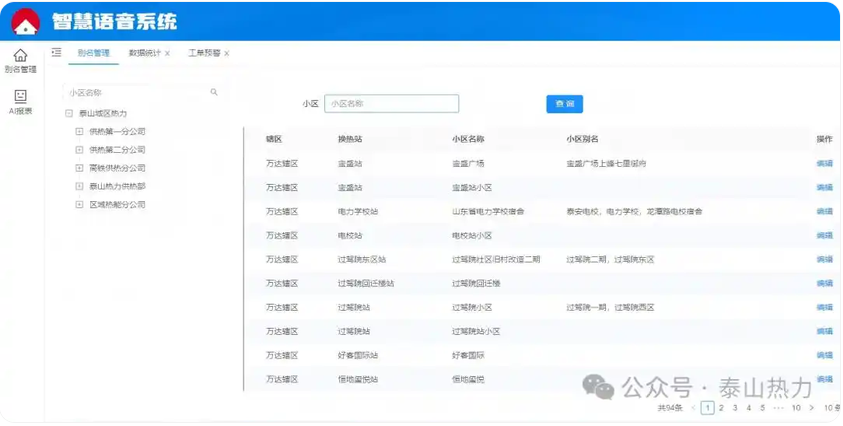
Task: Expand the 供热第二分公司 node
Action: tap(79, 150)
